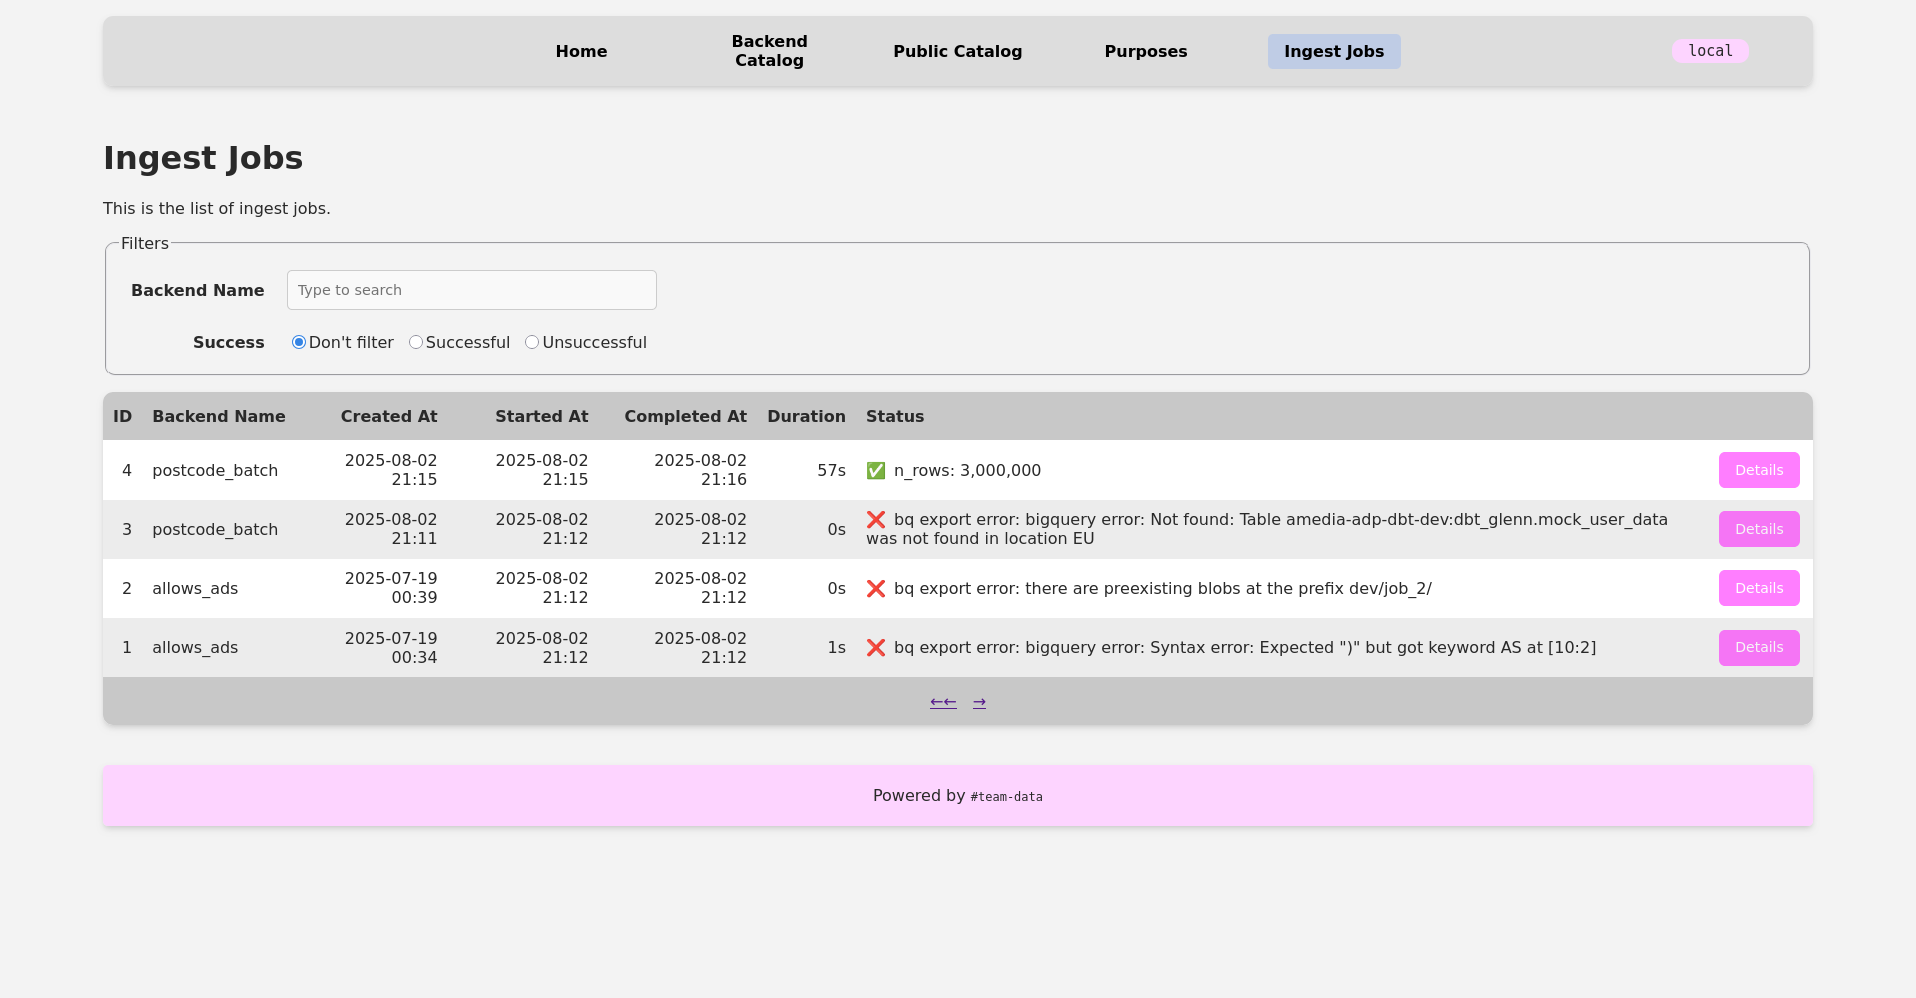This screenshot has width=1916, height=998.
Task: Click the local environment badge
Action: point(1710,51)
